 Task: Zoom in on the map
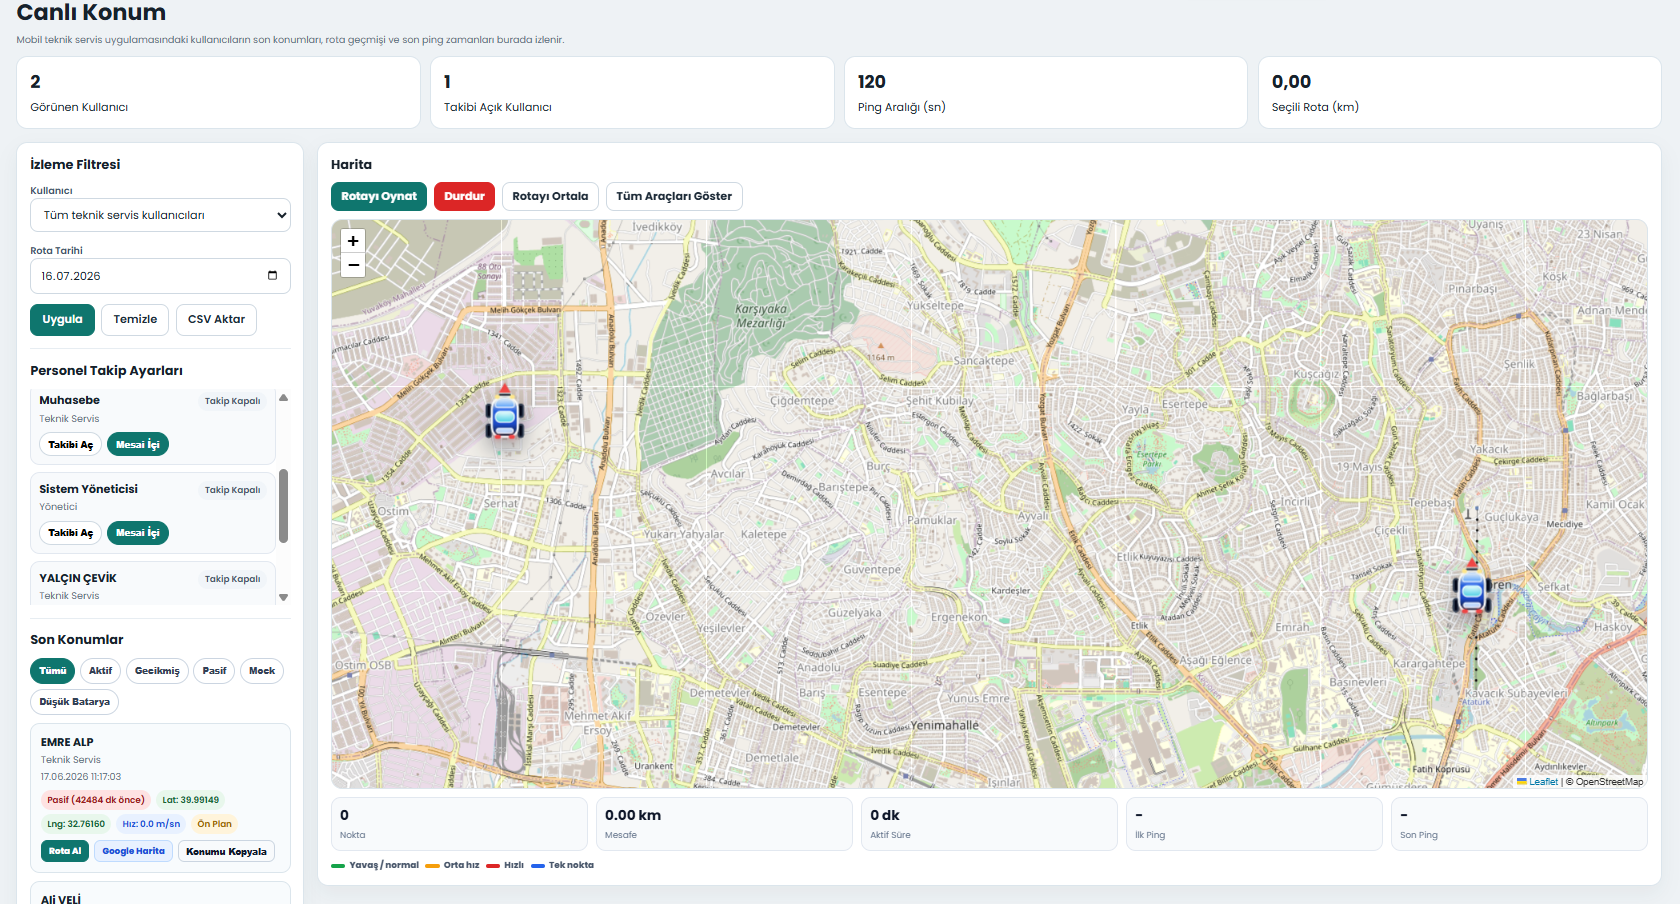tap(353, 241)
